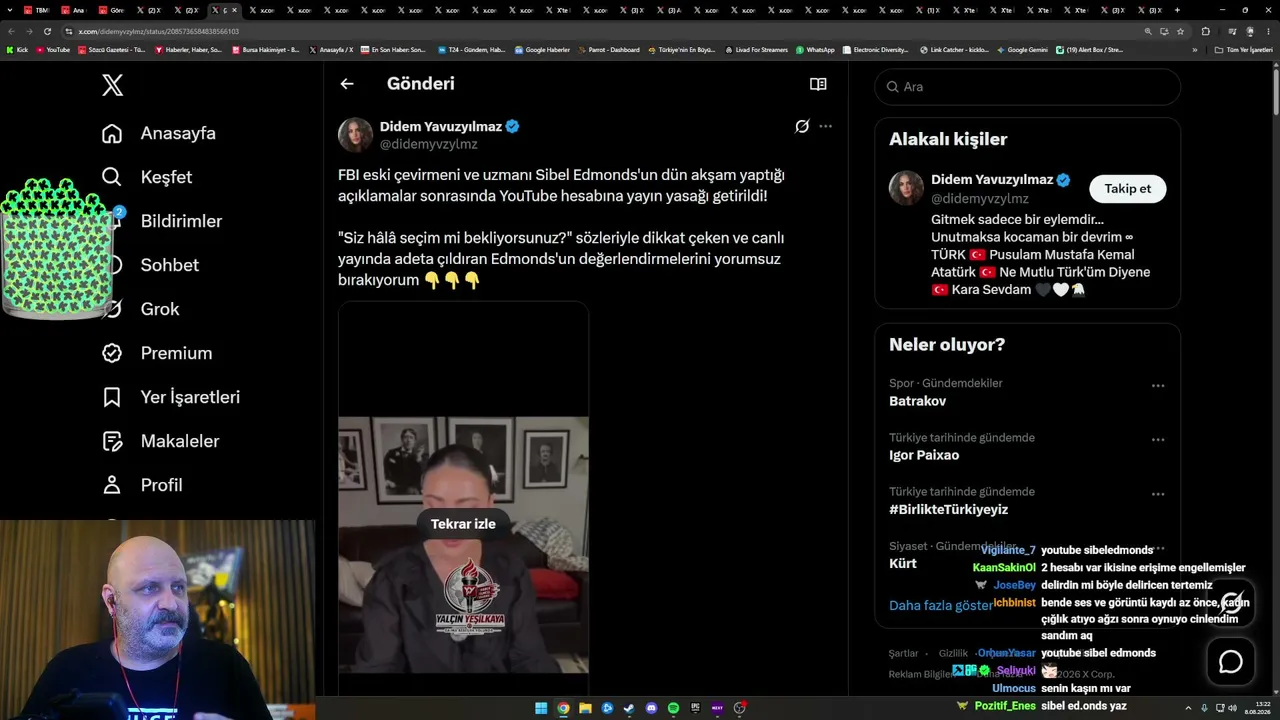
Task: Switch to the TBM browser tab
Action: [x=37, y=10]
